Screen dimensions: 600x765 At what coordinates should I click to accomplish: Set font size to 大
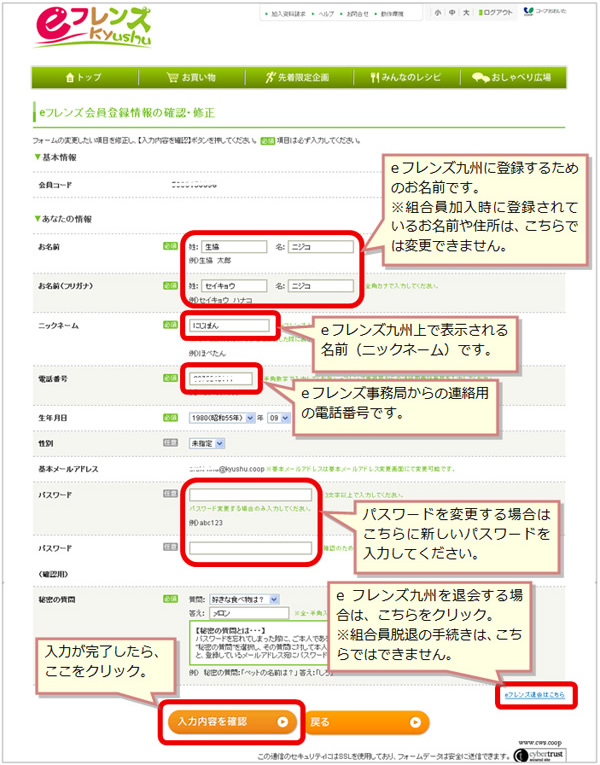(466, 13)
